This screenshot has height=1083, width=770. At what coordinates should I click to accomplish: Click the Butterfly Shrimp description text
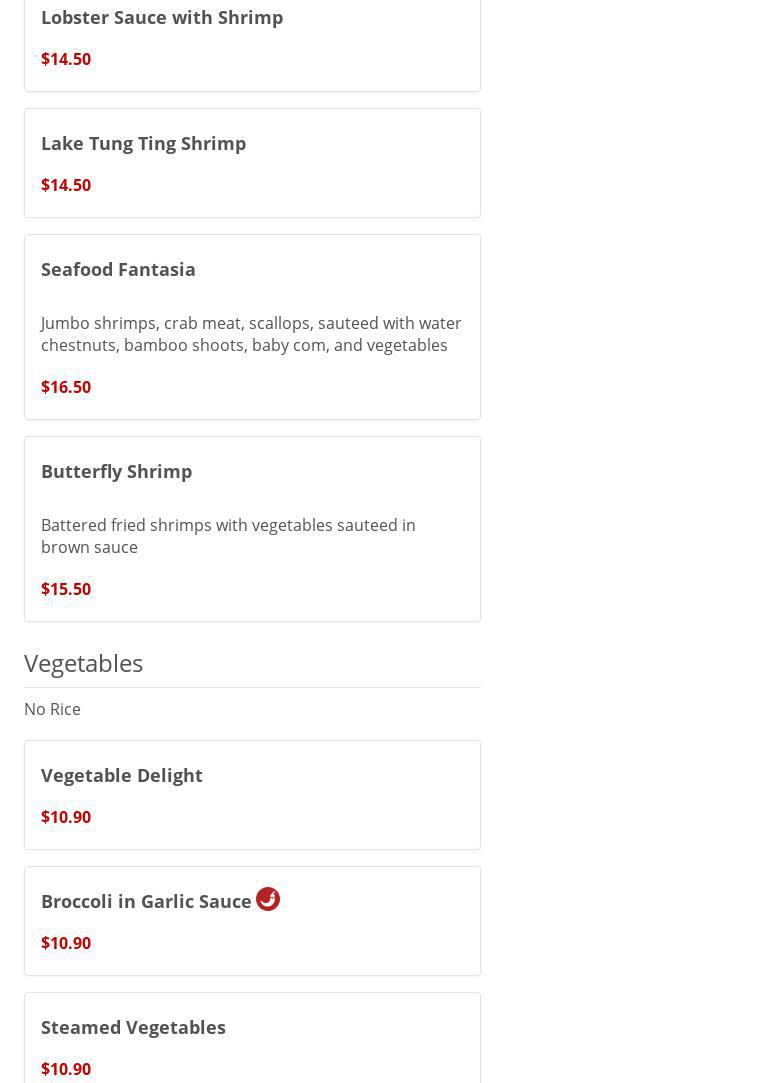click(228, 536)
